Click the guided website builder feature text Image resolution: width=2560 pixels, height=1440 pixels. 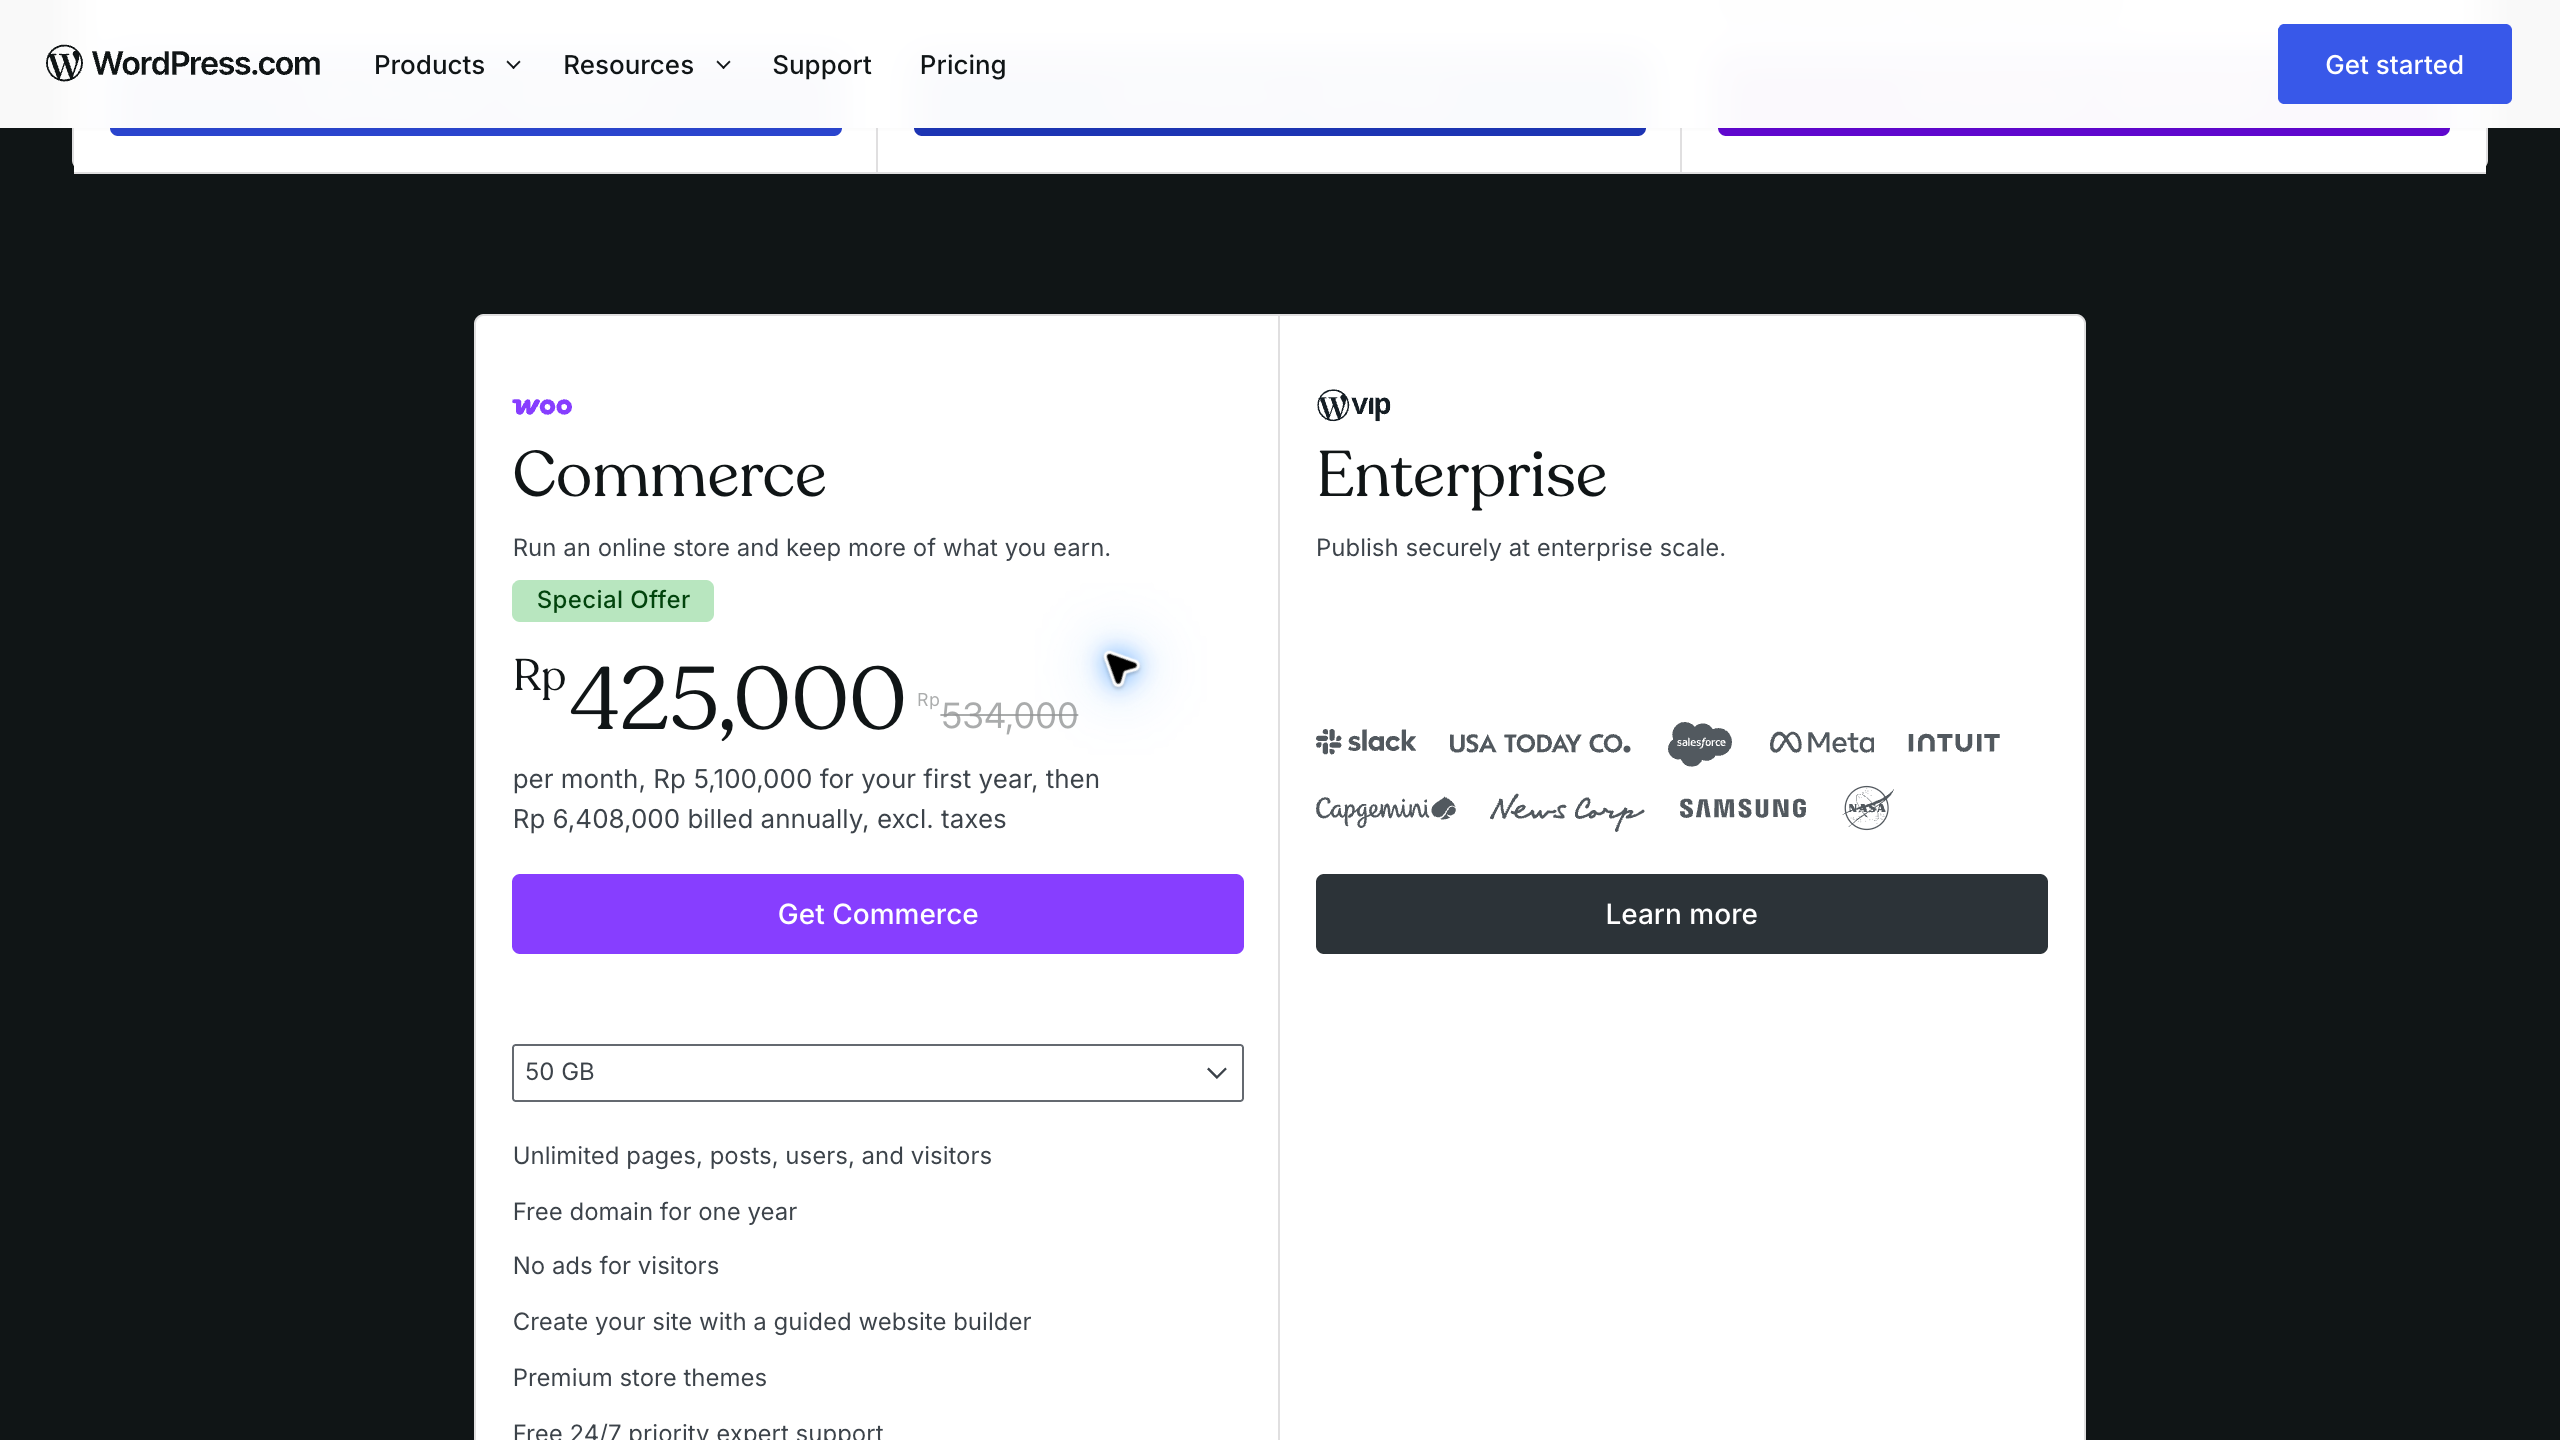[x=772, y=1322]
